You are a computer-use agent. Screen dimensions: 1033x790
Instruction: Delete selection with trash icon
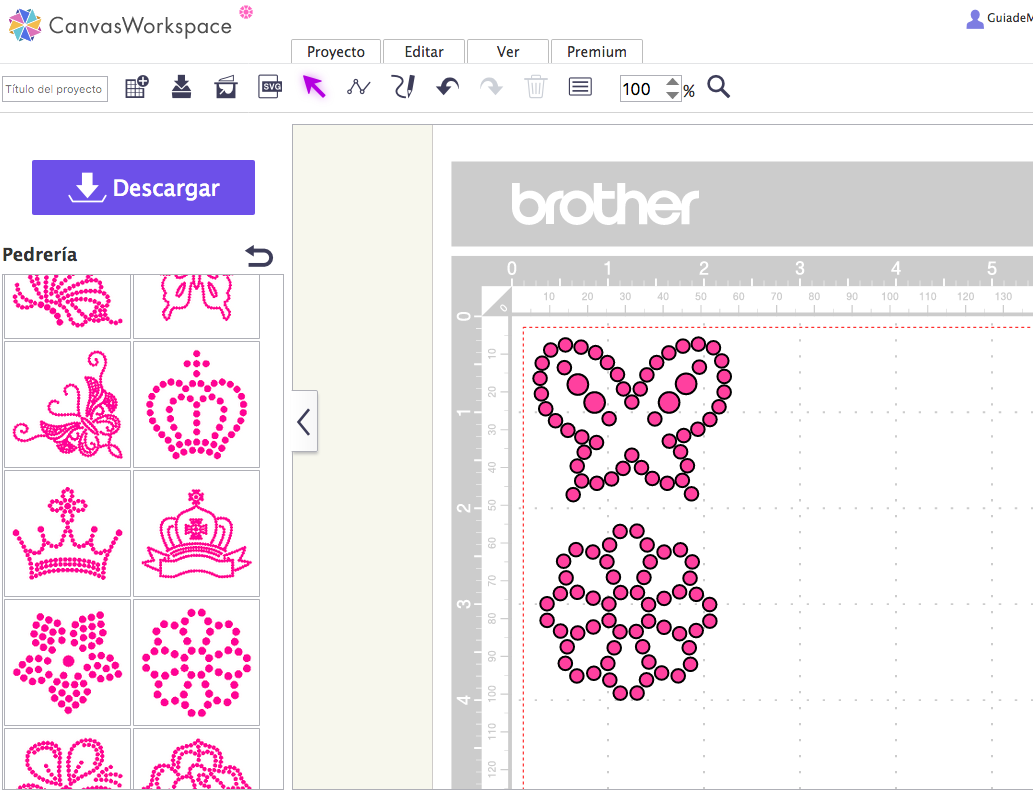point(536,86)
